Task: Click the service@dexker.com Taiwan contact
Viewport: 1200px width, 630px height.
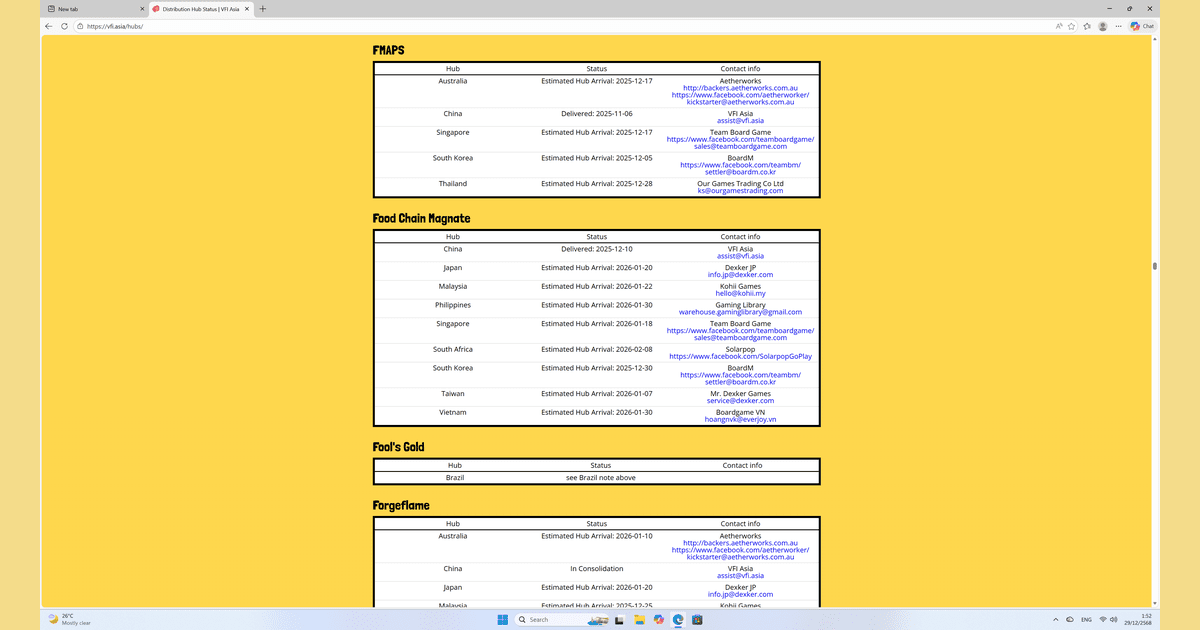Action: pyautogui.click(x=740, y=401)
